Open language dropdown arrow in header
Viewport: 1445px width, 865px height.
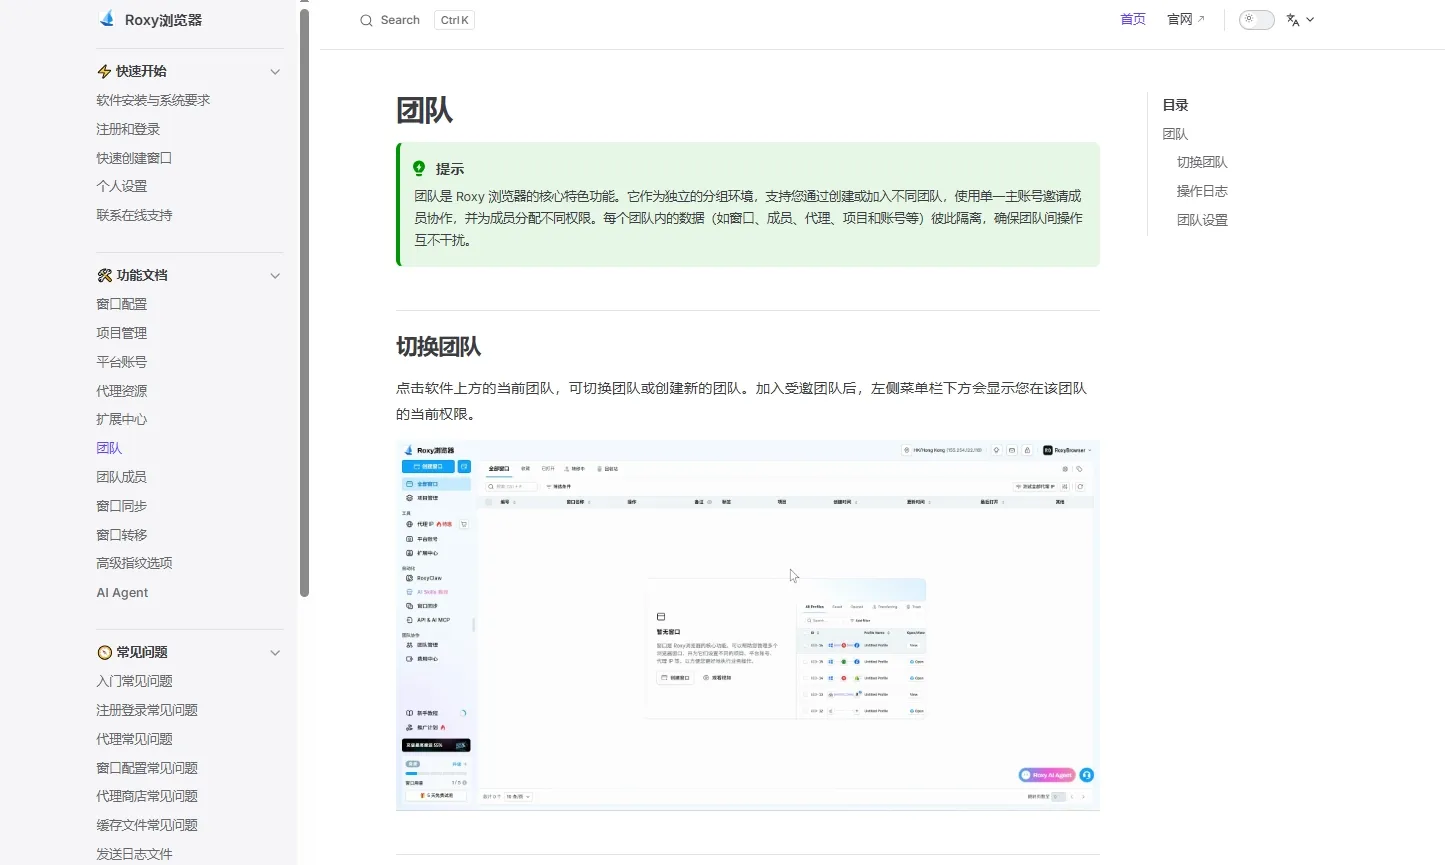coord(1310,20)
